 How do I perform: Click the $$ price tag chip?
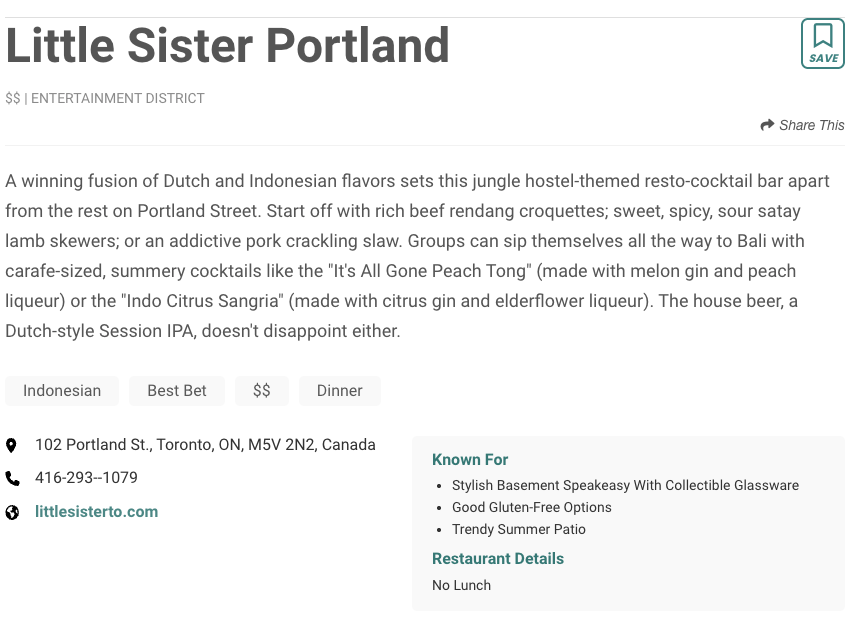[261, 391]
